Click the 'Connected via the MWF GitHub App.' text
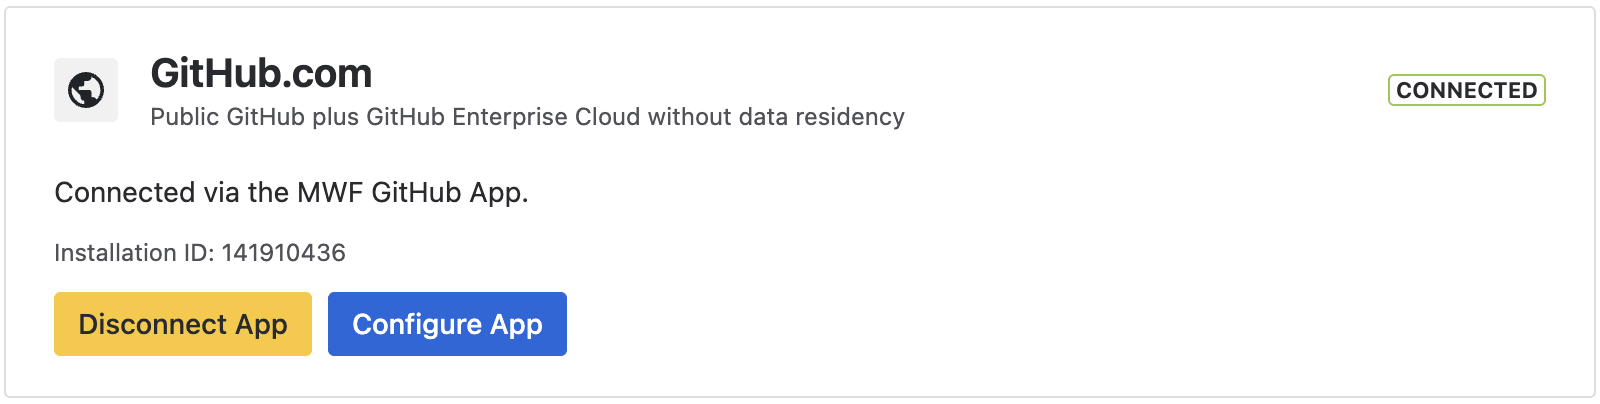The height and width of the screenshot is (404, 1600). (291, 193)
